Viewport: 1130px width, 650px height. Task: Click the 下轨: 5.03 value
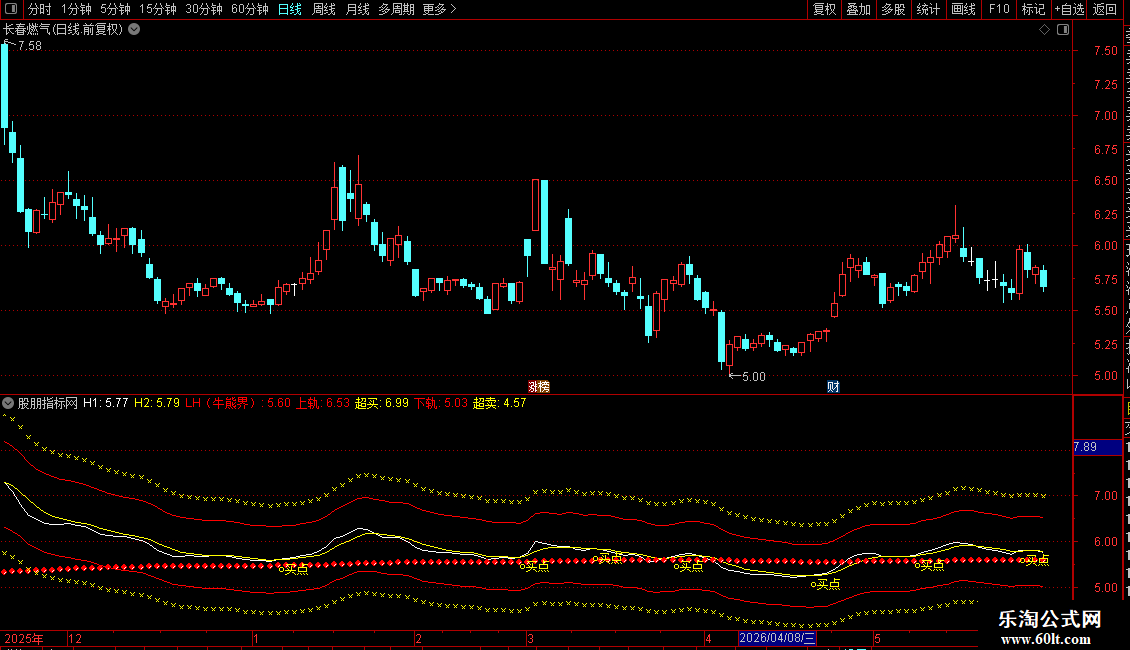(x=441, y=404)
